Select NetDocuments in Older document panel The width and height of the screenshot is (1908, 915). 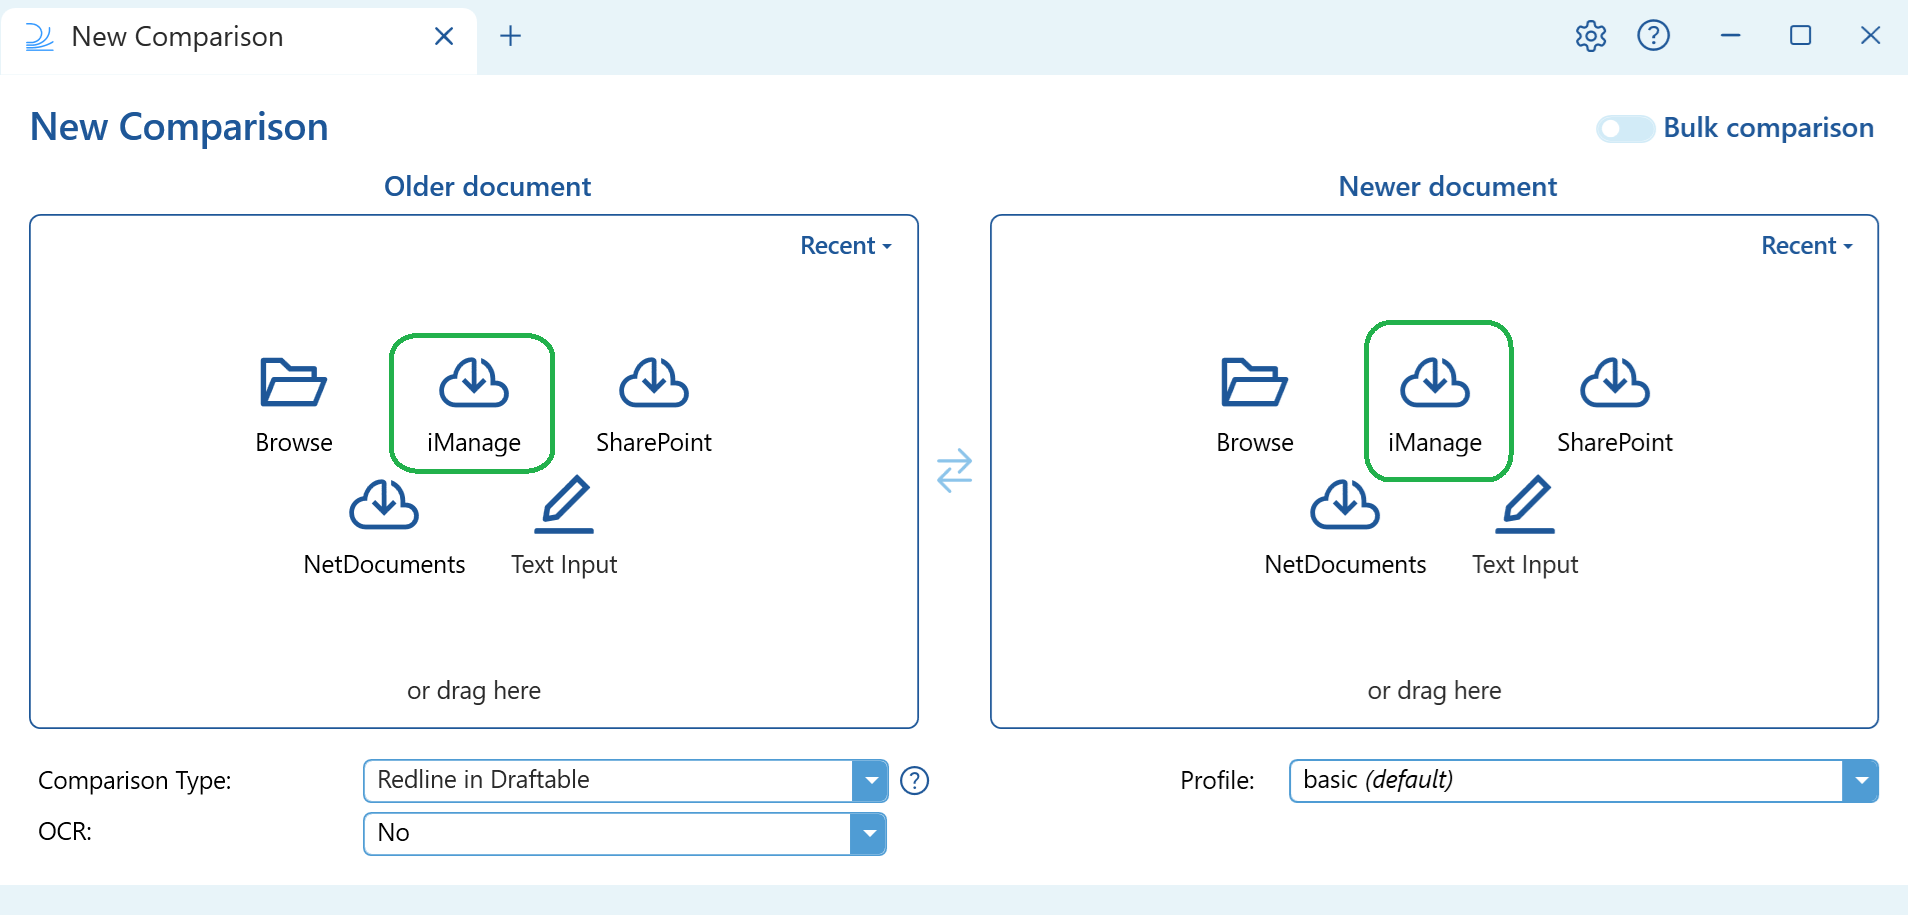[384, 527]
